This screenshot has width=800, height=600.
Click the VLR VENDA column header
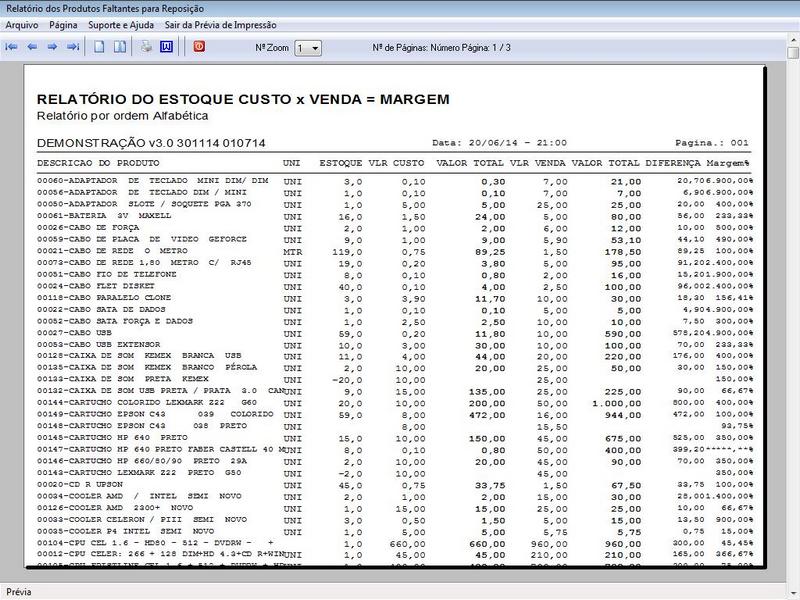click(538, 163)
